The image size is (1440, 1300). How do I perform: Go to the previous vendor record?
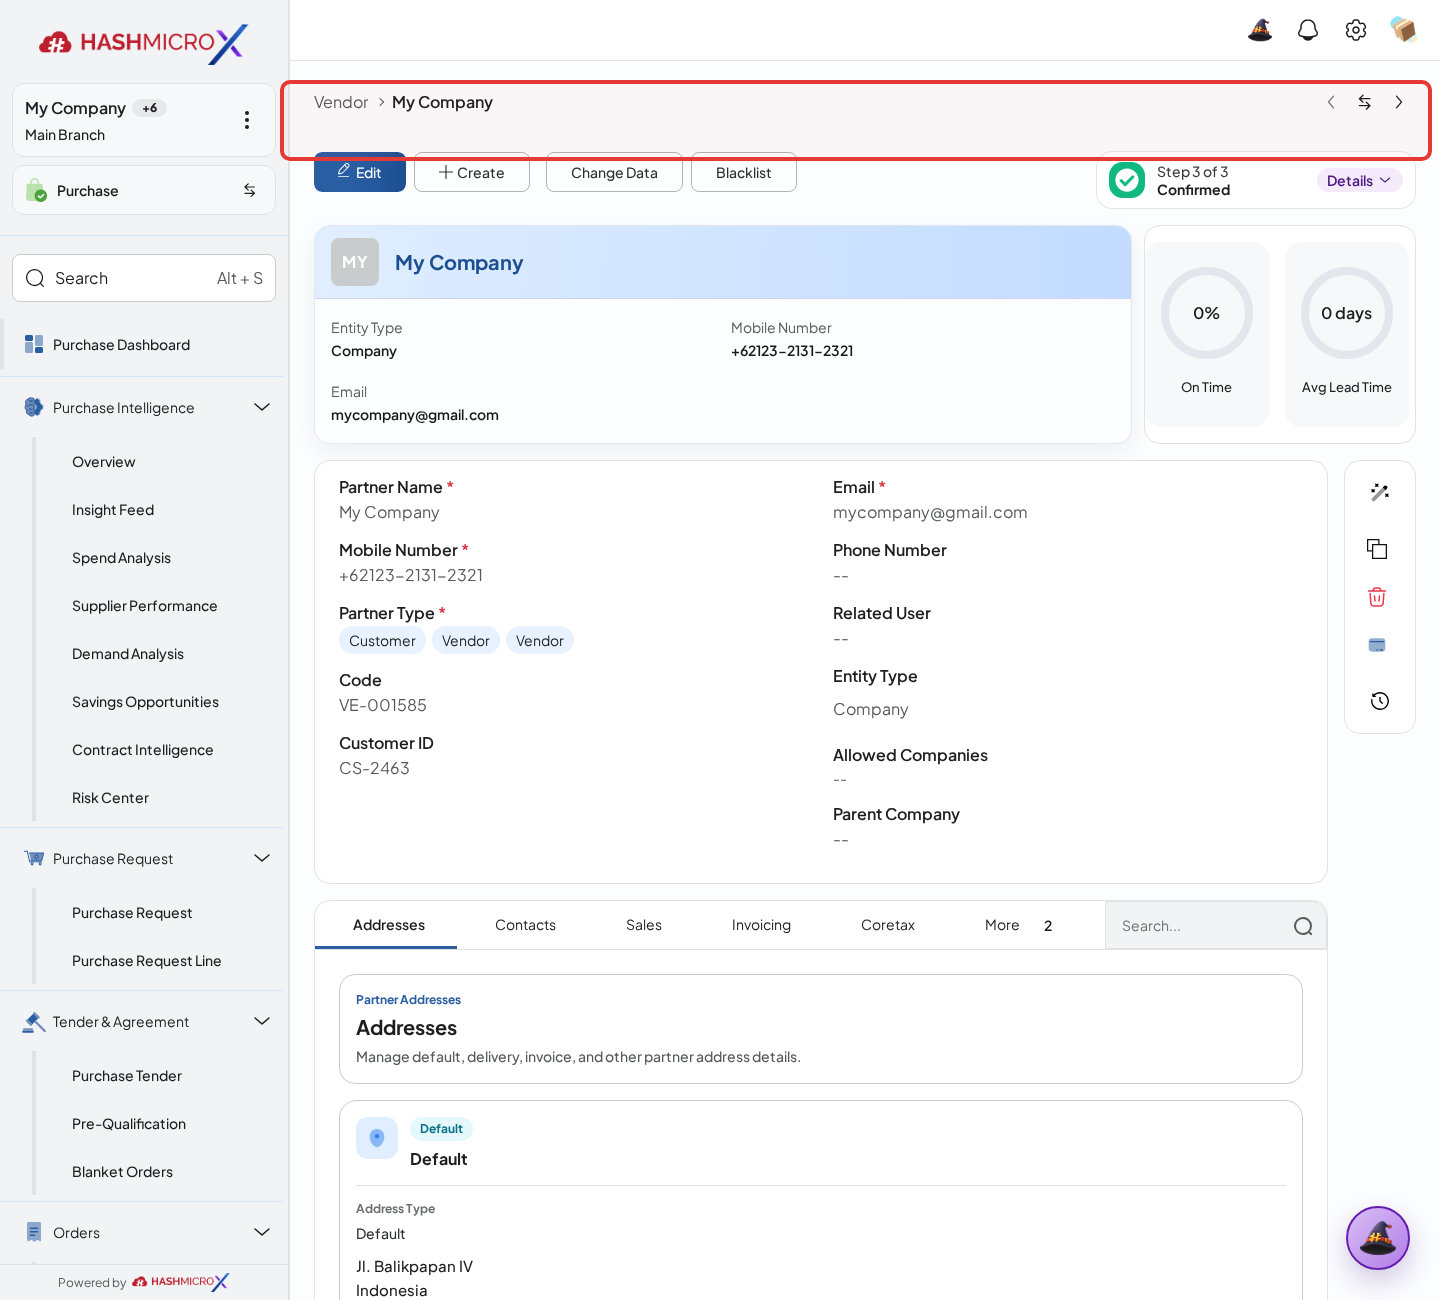[1331, 102]
